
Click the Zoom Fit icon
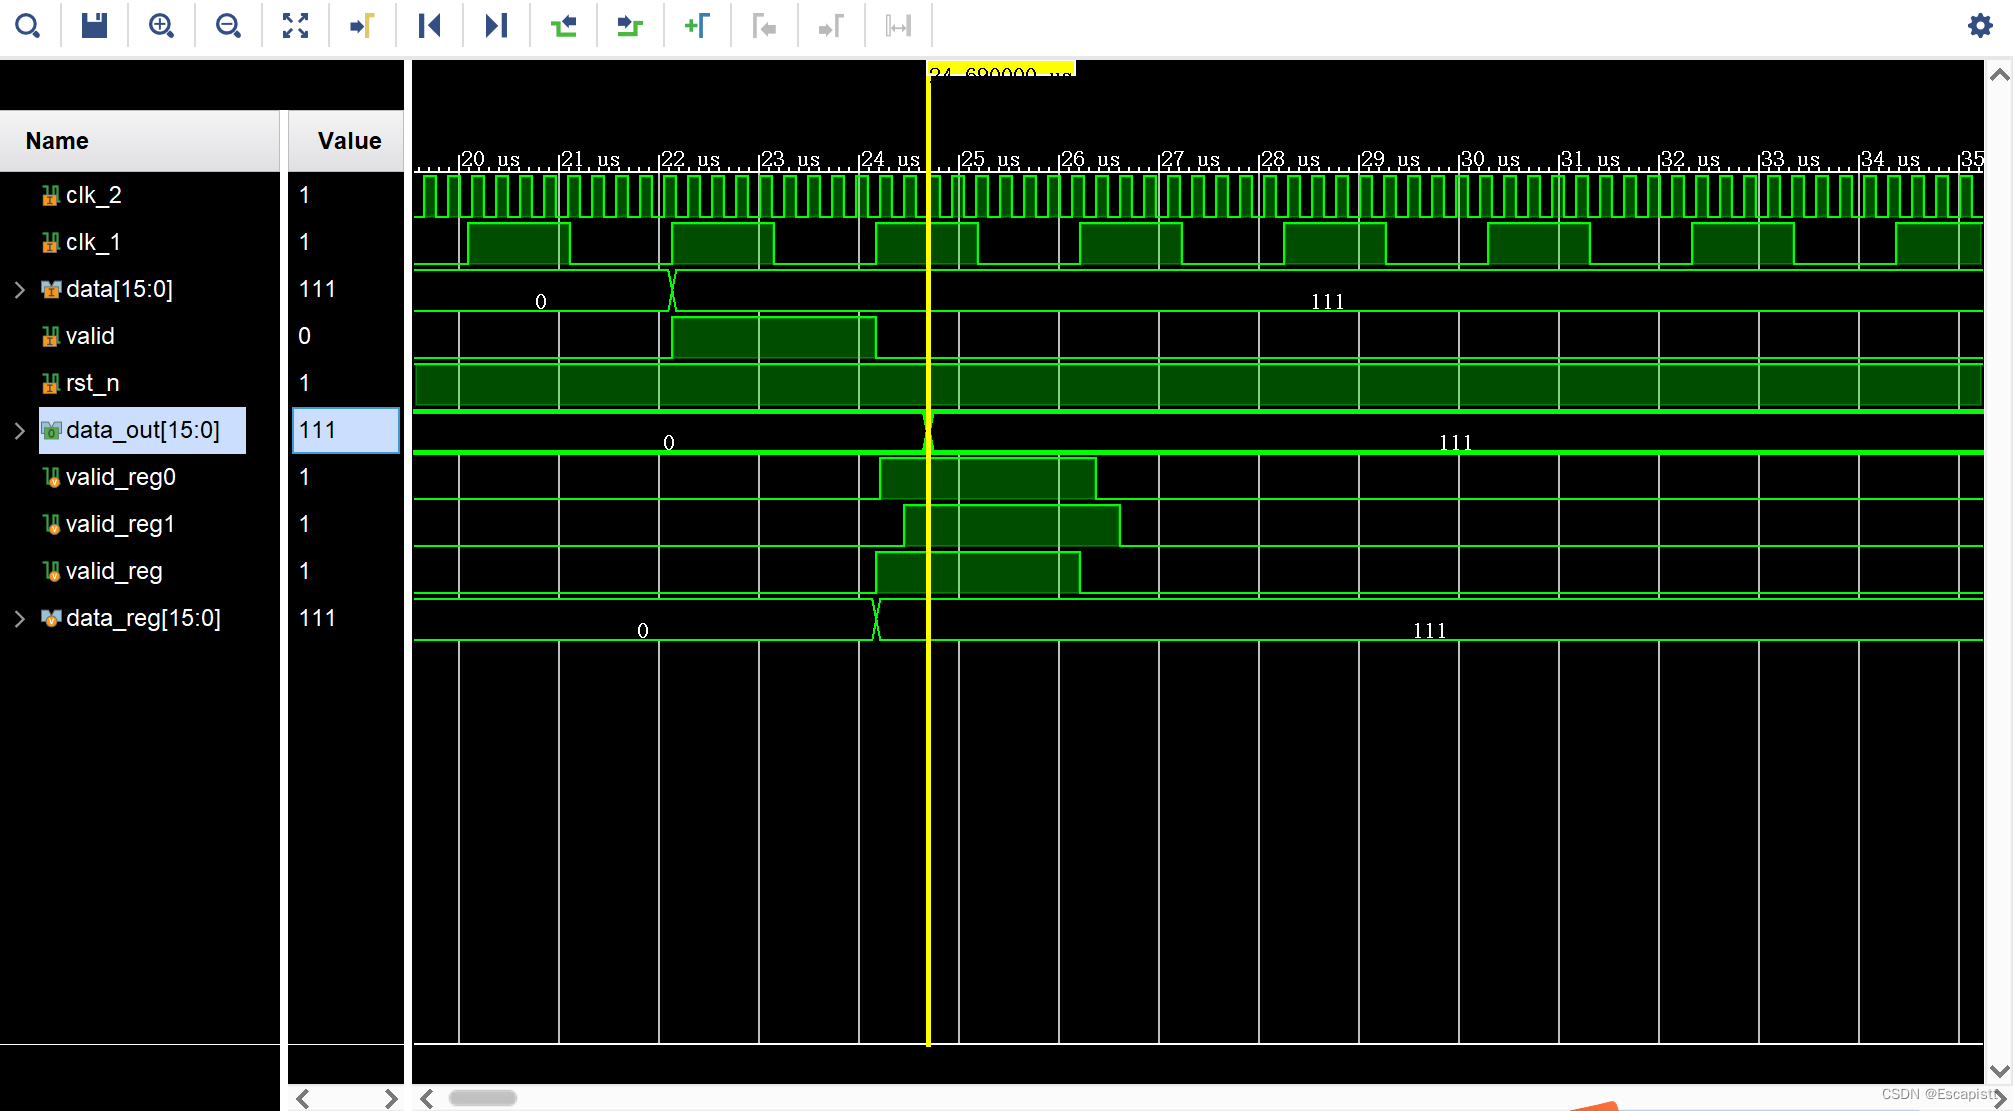(x=295, y=26)
